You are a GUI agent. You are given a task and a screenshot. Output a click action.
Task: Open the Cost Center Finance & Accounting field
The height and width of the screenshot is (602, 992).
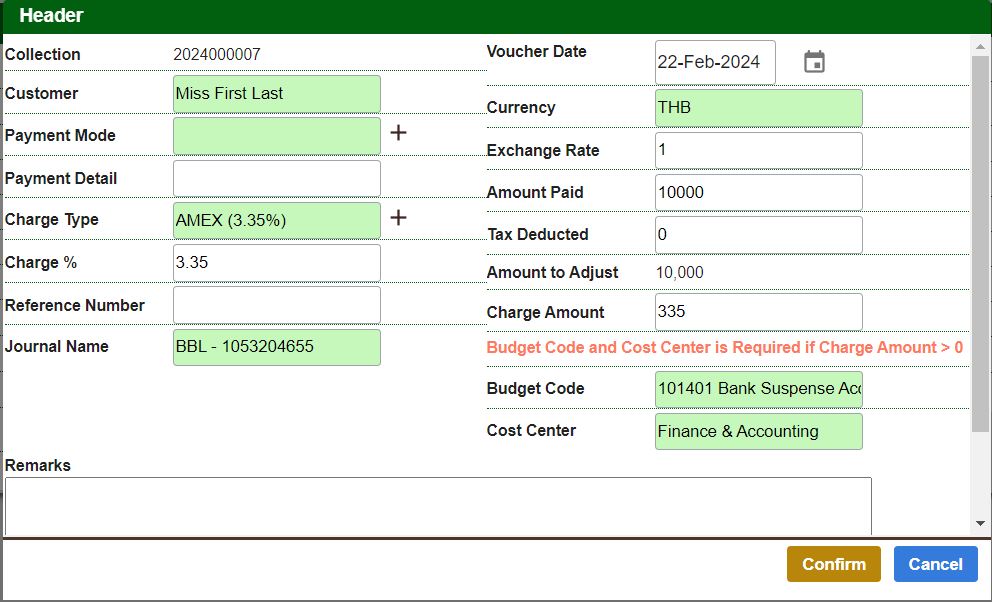758,432
